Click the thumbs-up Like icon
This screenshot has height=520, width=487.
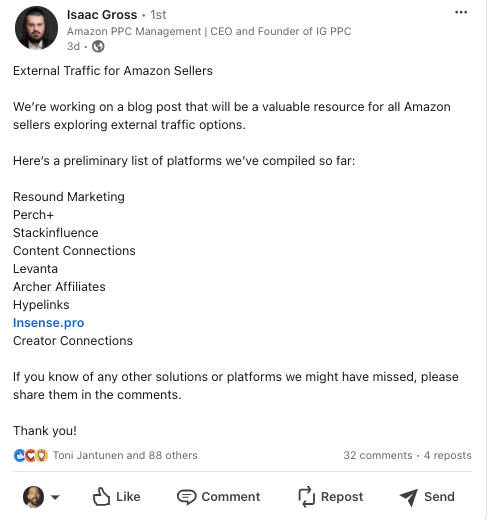click(x=101, y=497)
